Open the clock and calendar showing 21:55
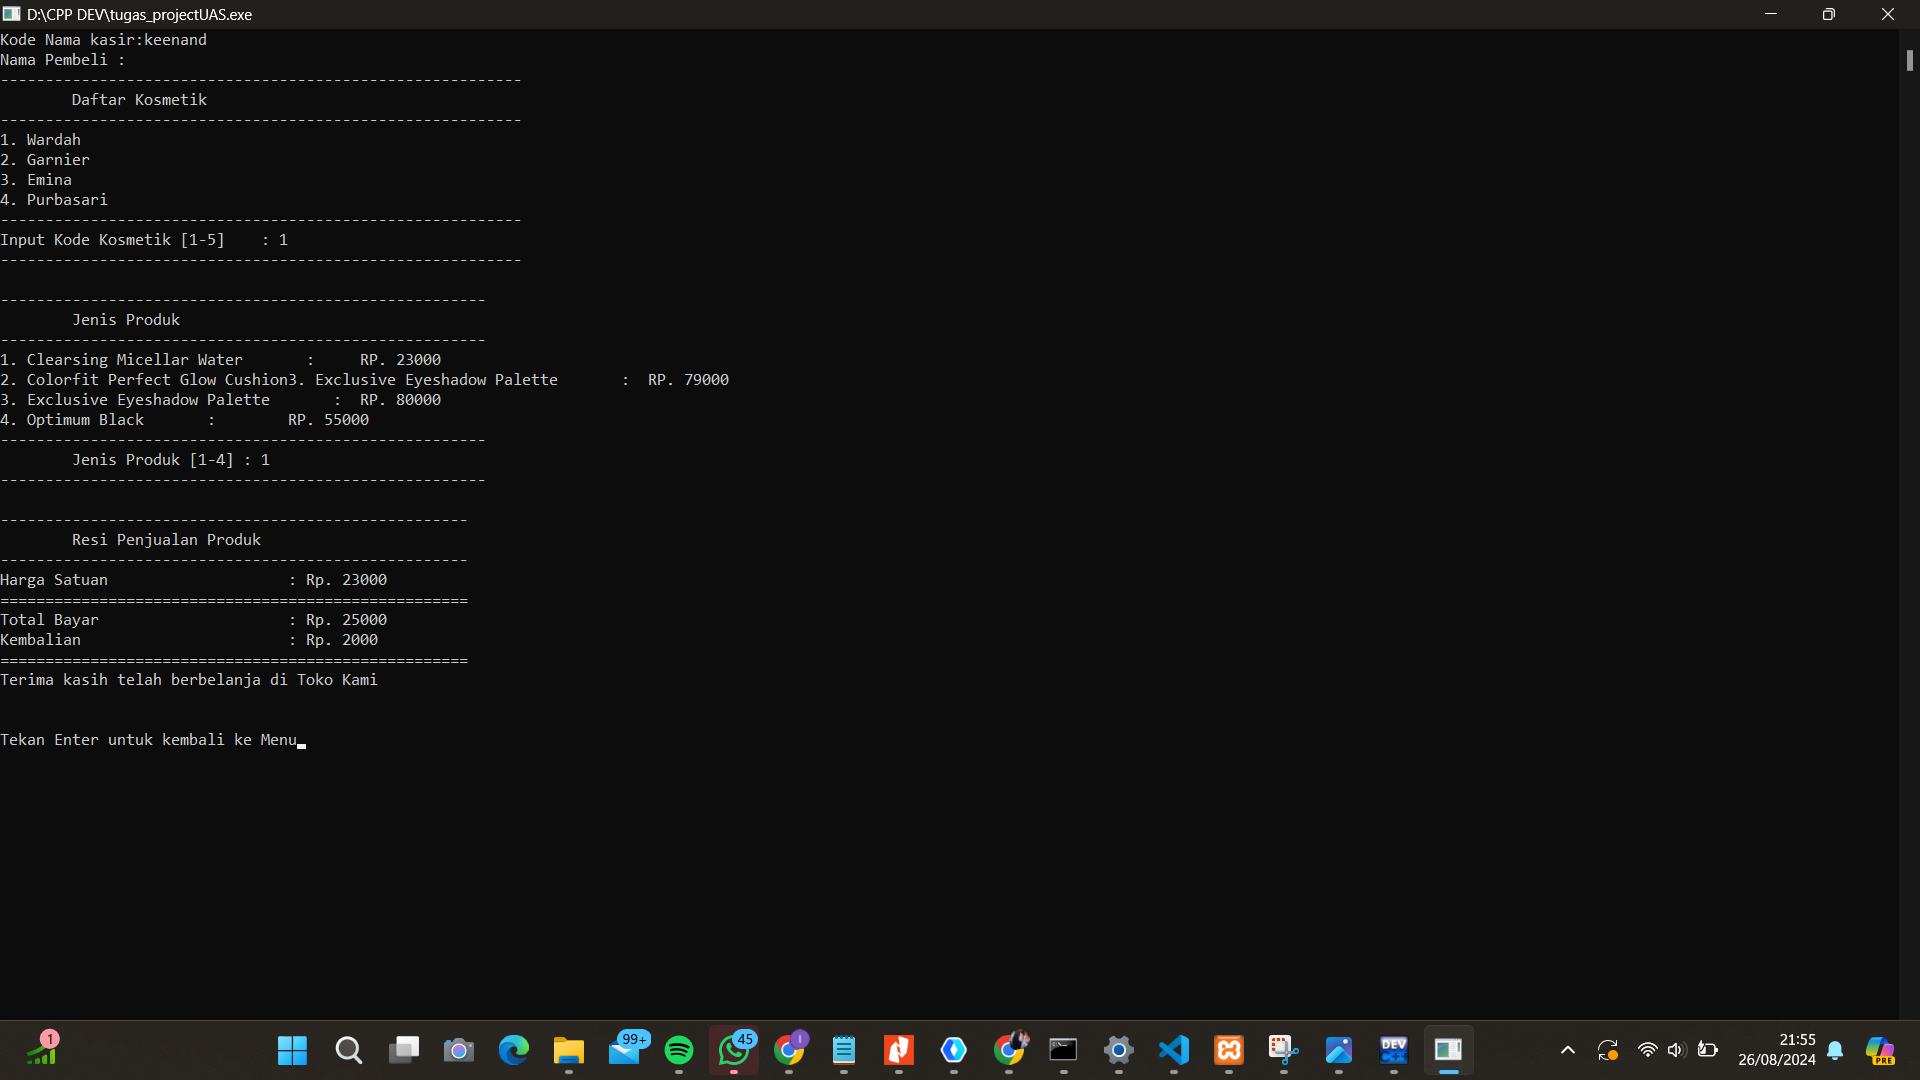 pos(1777,1050)
